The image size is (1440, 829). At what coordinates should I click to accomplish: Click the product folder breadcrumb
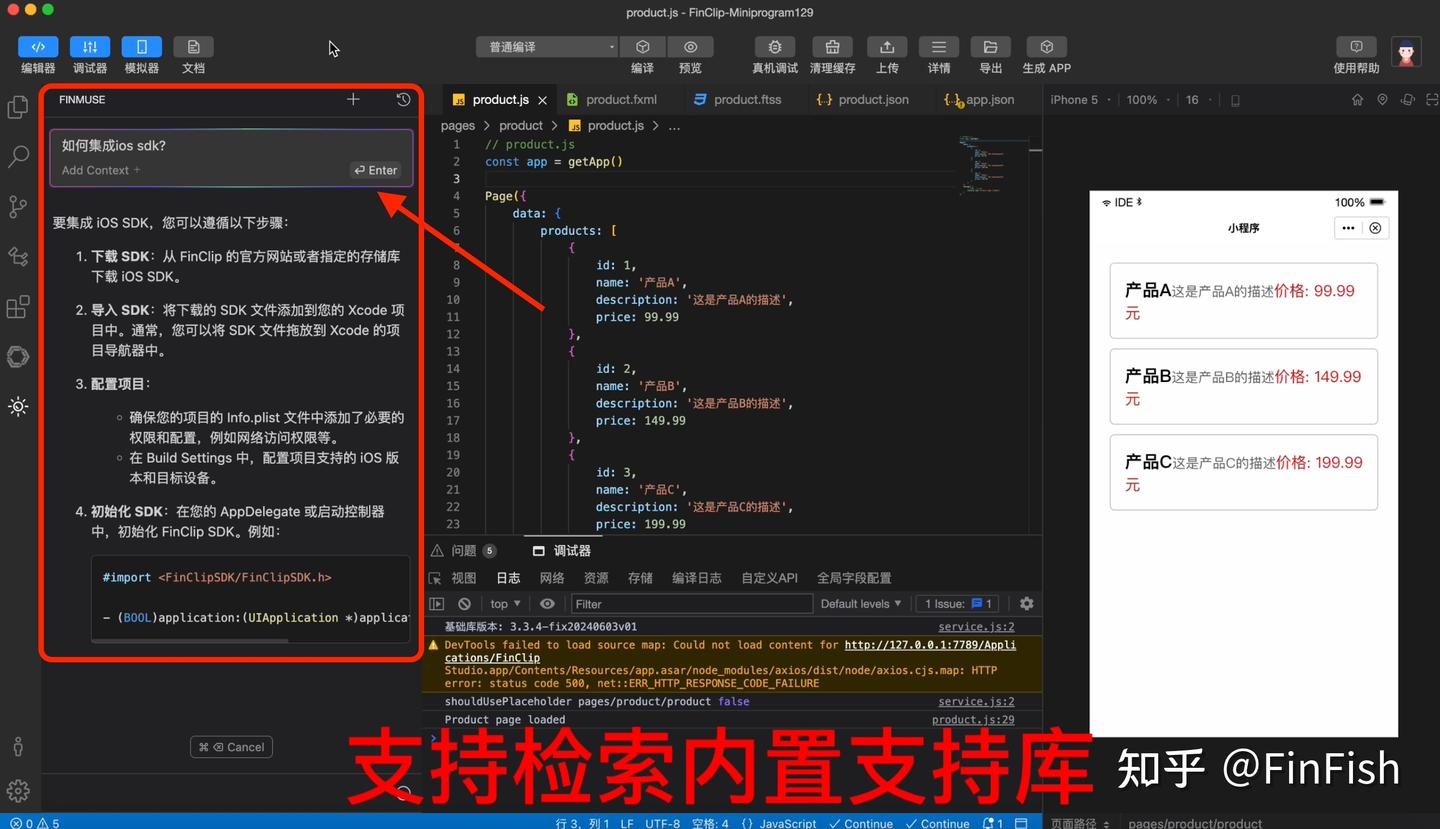click(x=521, y=126)
